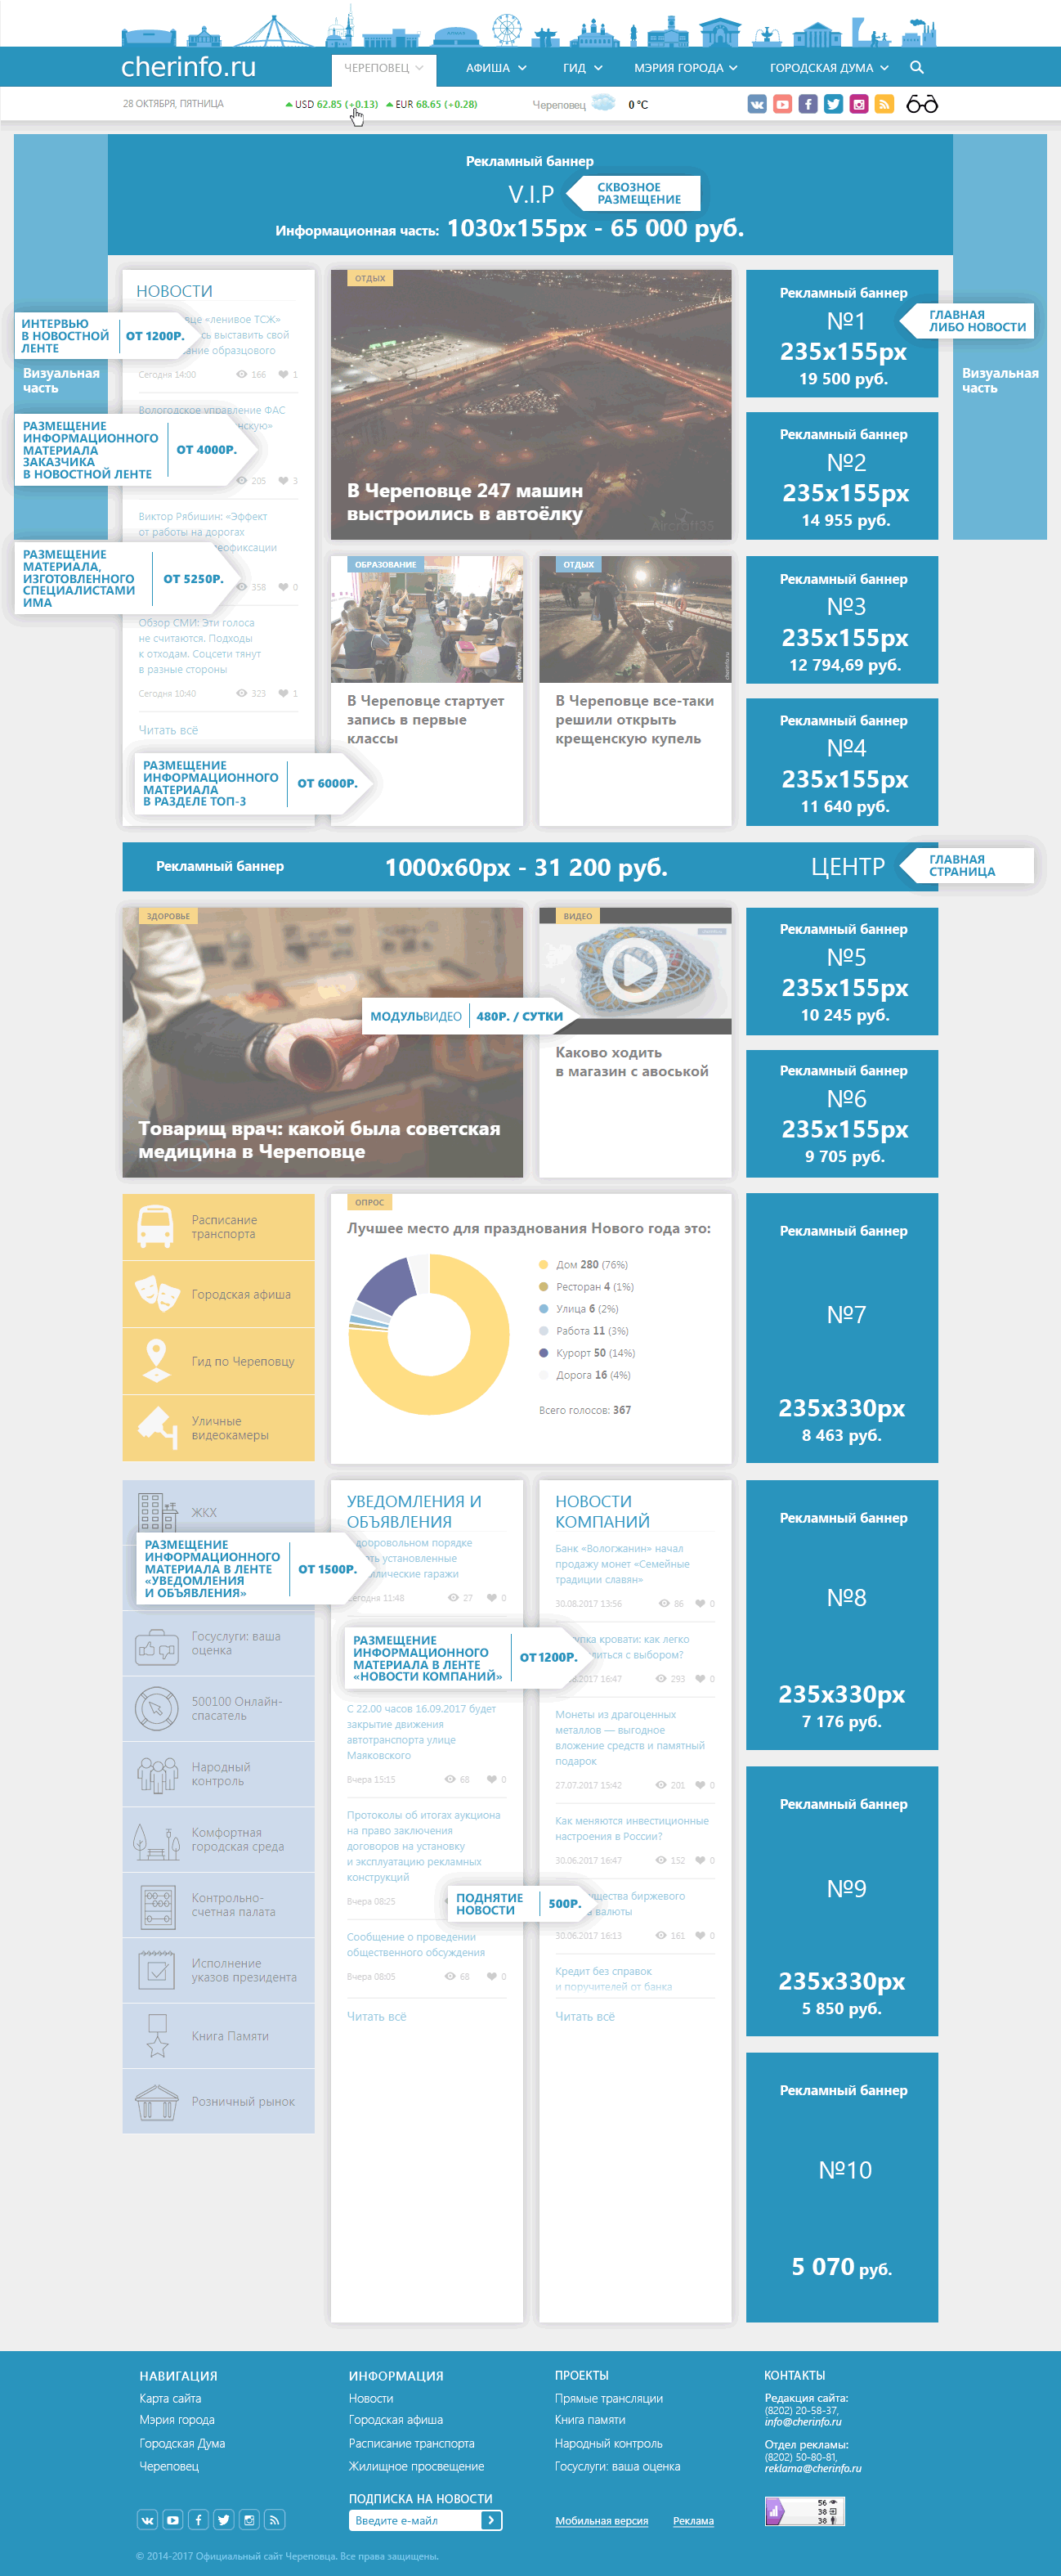
Task: Open the Twitter icon in the footer
Action: pos(224,2520)
